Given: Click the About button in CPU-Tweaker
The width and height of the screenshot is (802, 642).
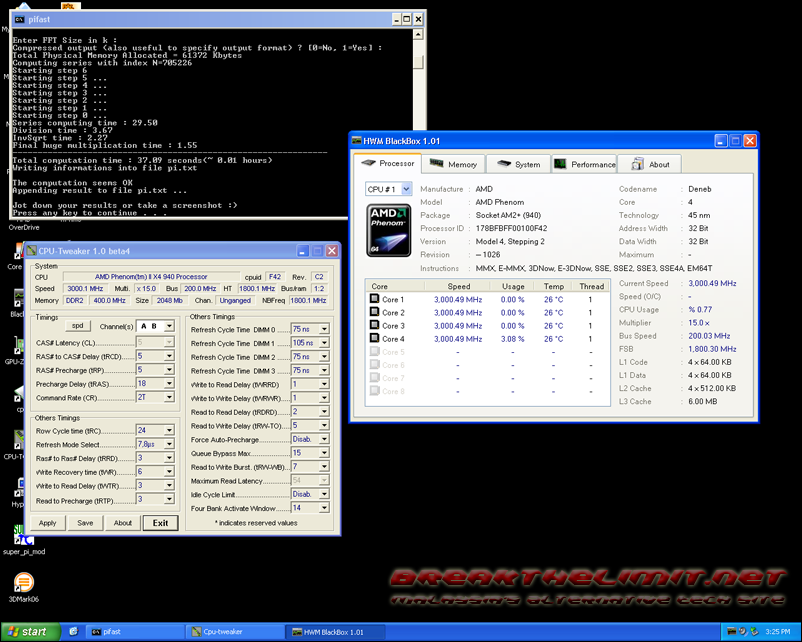Looking at the screenshot, I should 123,523.
